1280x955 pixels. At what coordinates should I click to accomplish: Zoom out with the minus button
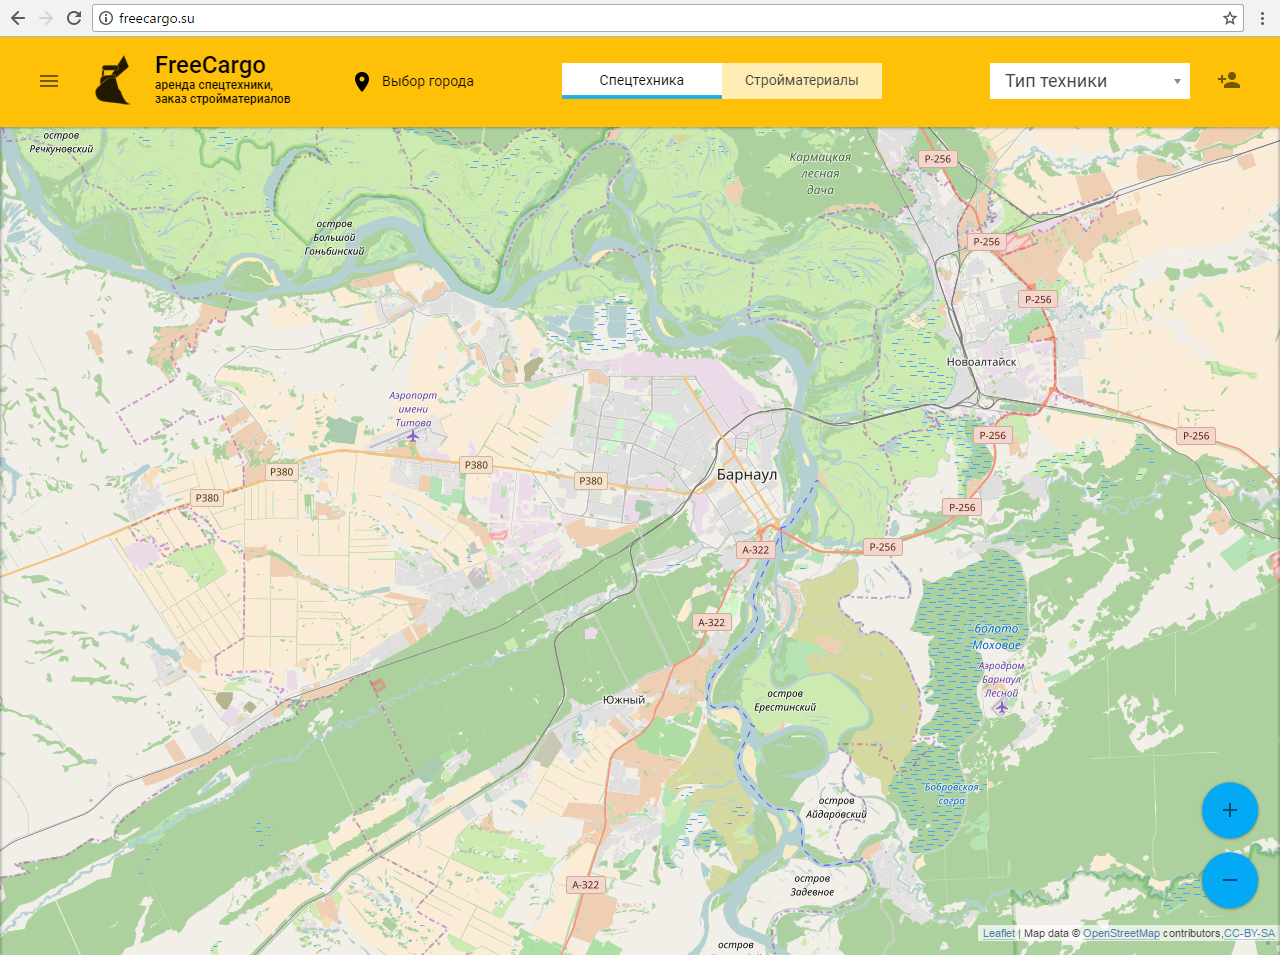(x=1229, y=880)
